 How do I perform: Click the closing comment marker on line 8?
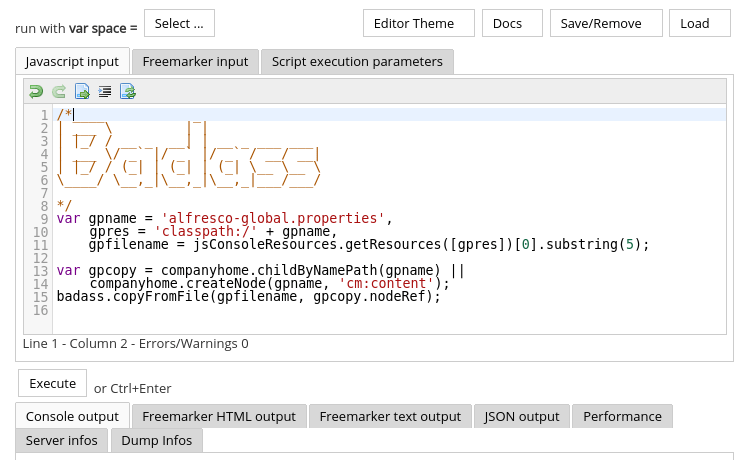click(64, 205)
